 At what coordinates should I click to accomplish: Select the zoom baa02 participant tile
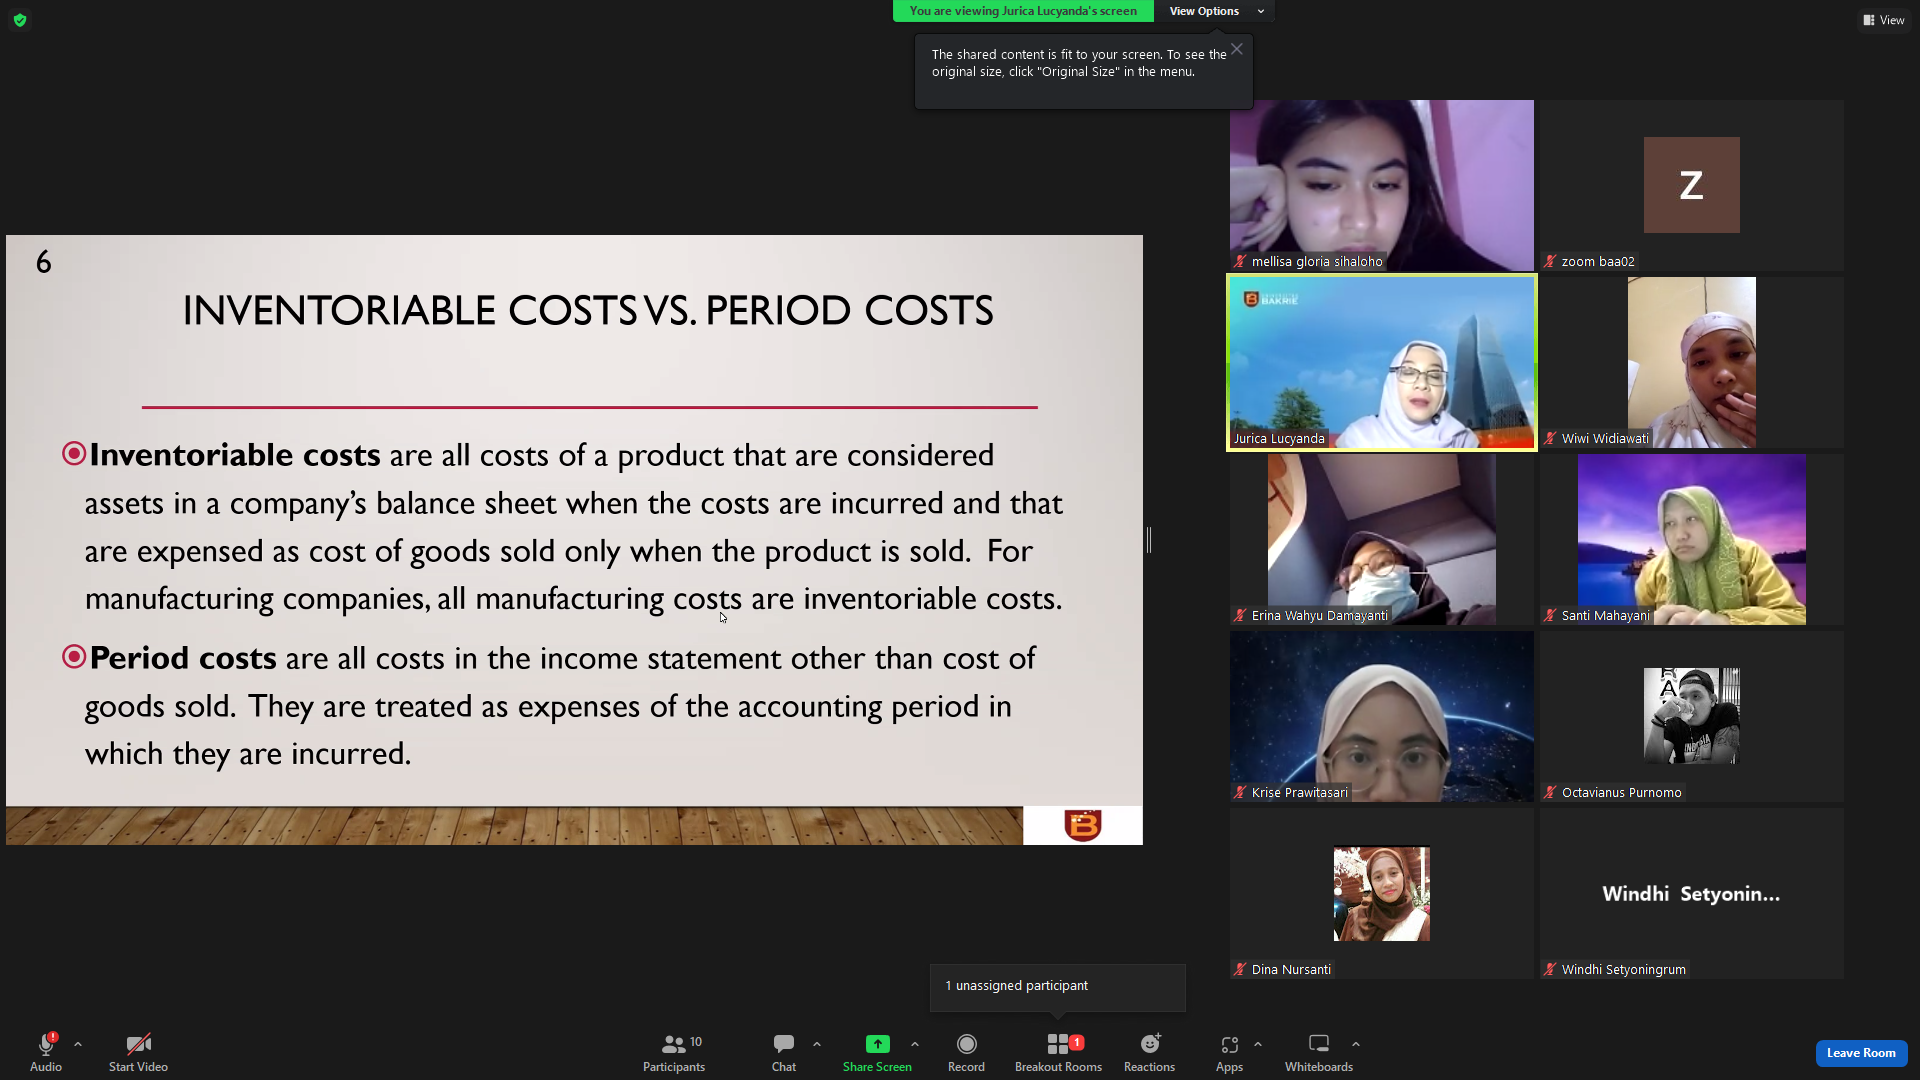point(1692,185)
